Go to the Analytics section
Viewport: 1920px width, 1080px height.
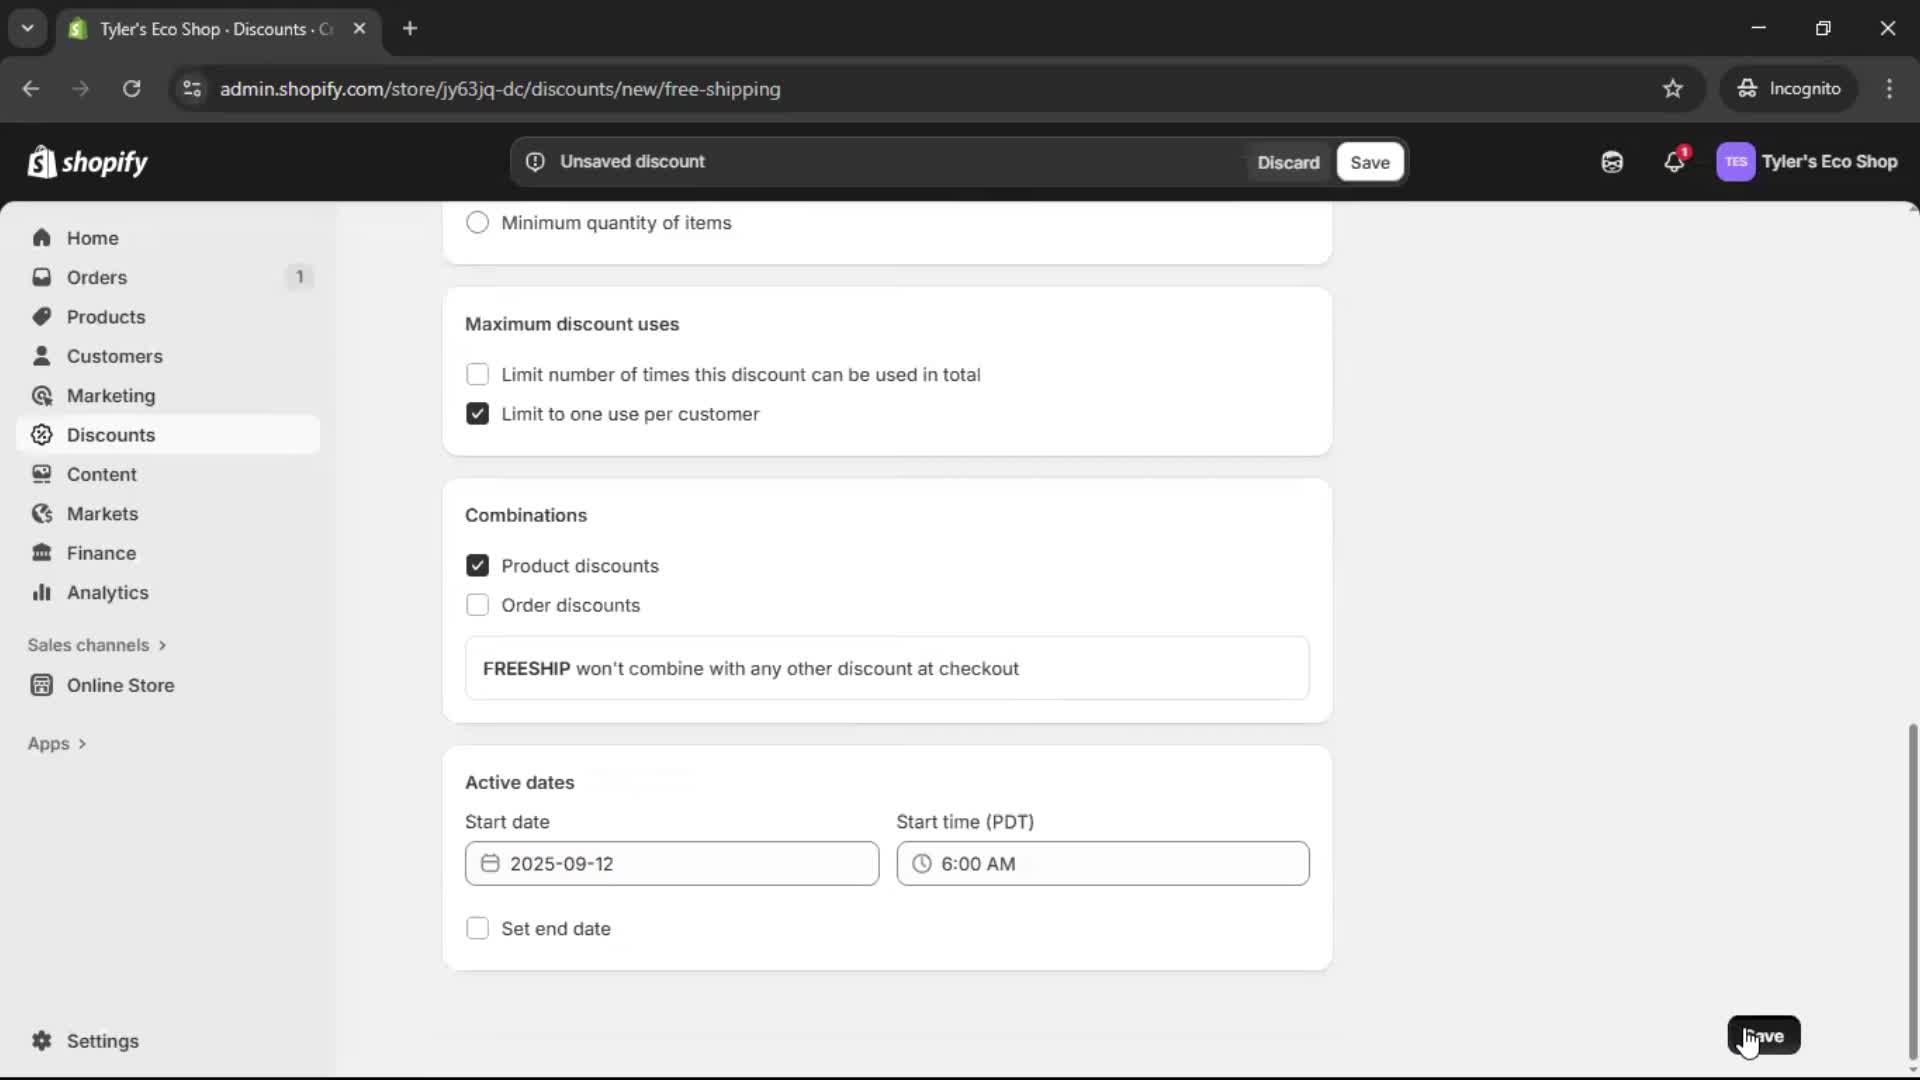tap(106, 592)
